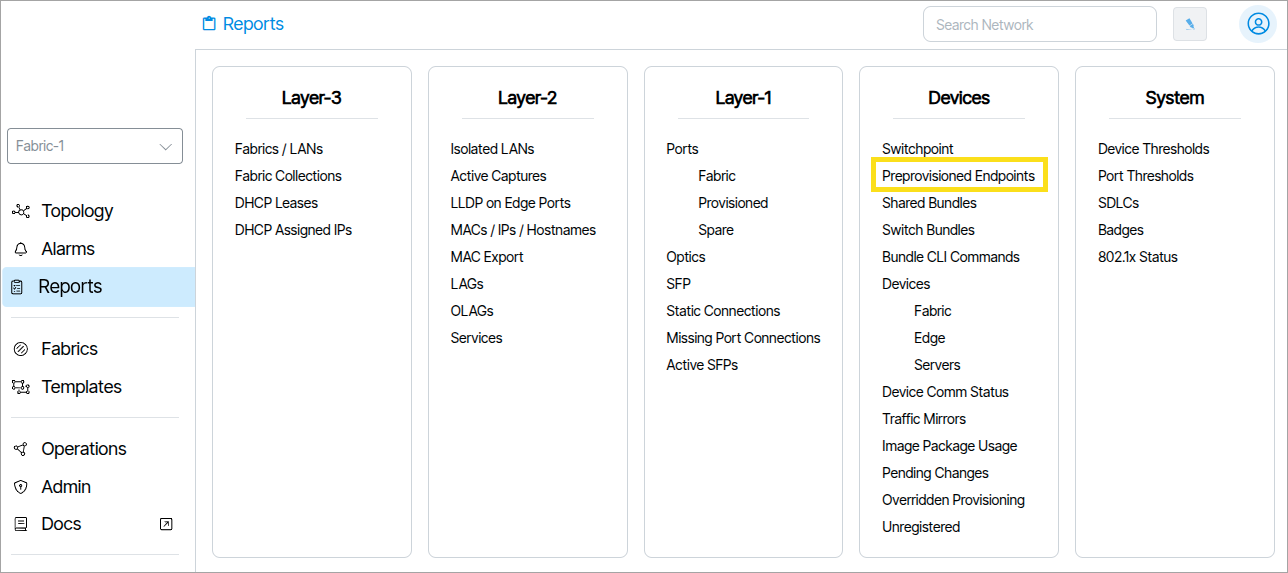Screen dimensions: 1288x573
Task: Open the Docs sidebar menu item
Action: (61, 524)
